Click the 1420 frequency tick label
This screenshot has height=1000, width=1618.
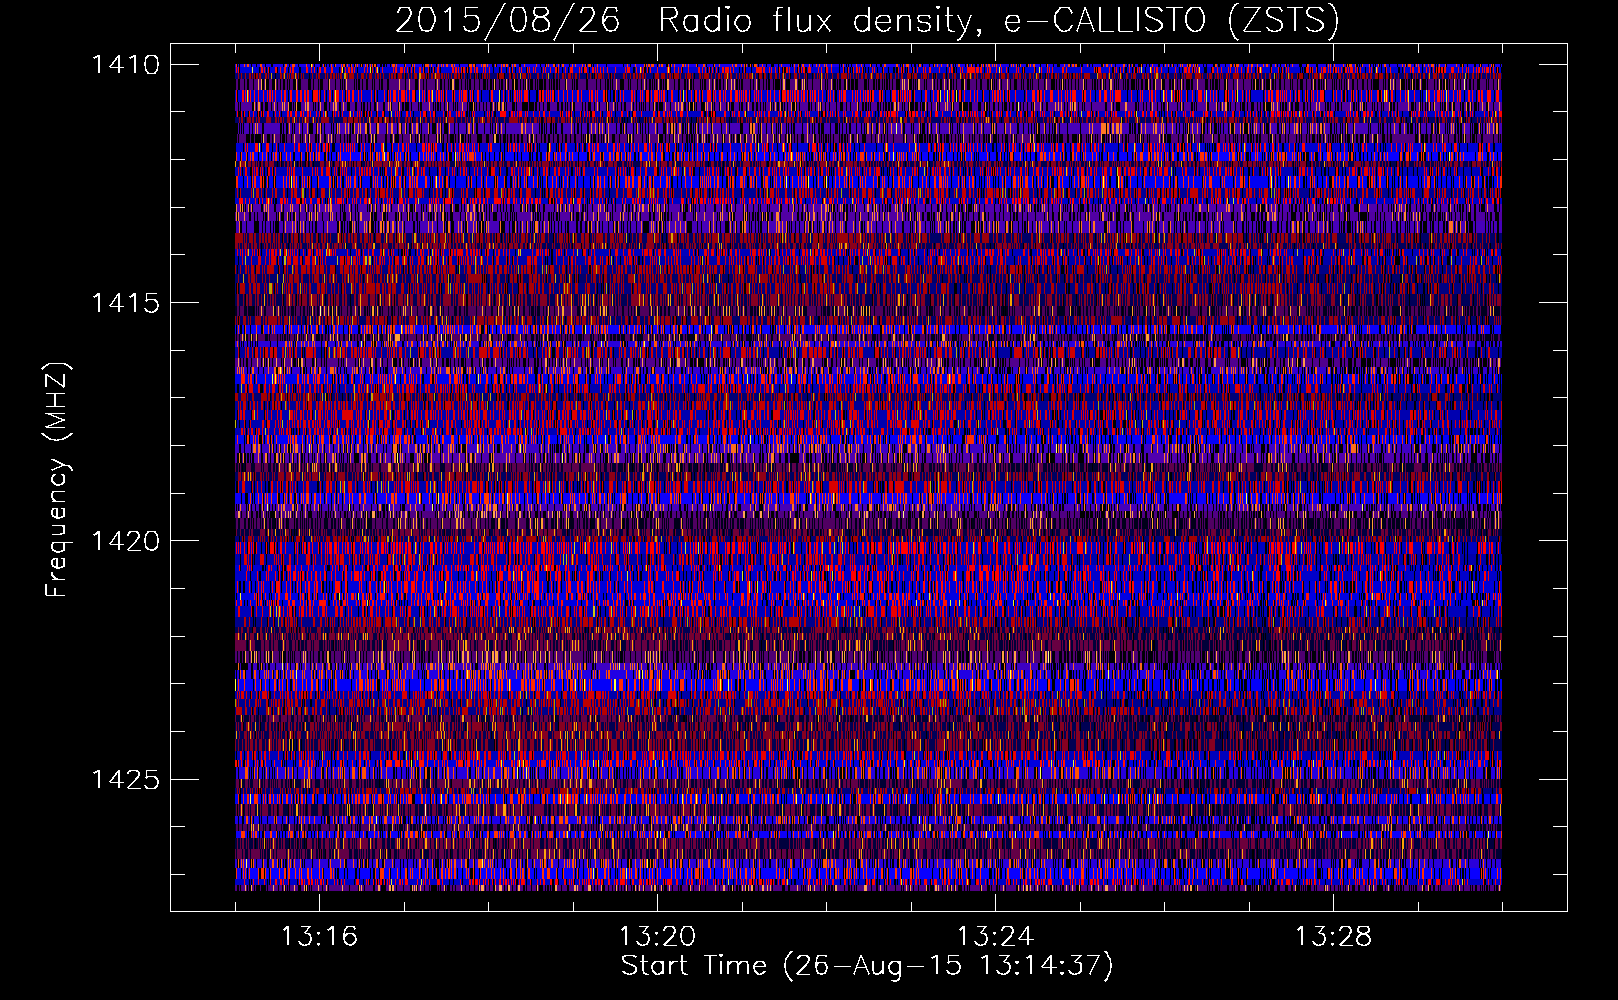(125, 541)
